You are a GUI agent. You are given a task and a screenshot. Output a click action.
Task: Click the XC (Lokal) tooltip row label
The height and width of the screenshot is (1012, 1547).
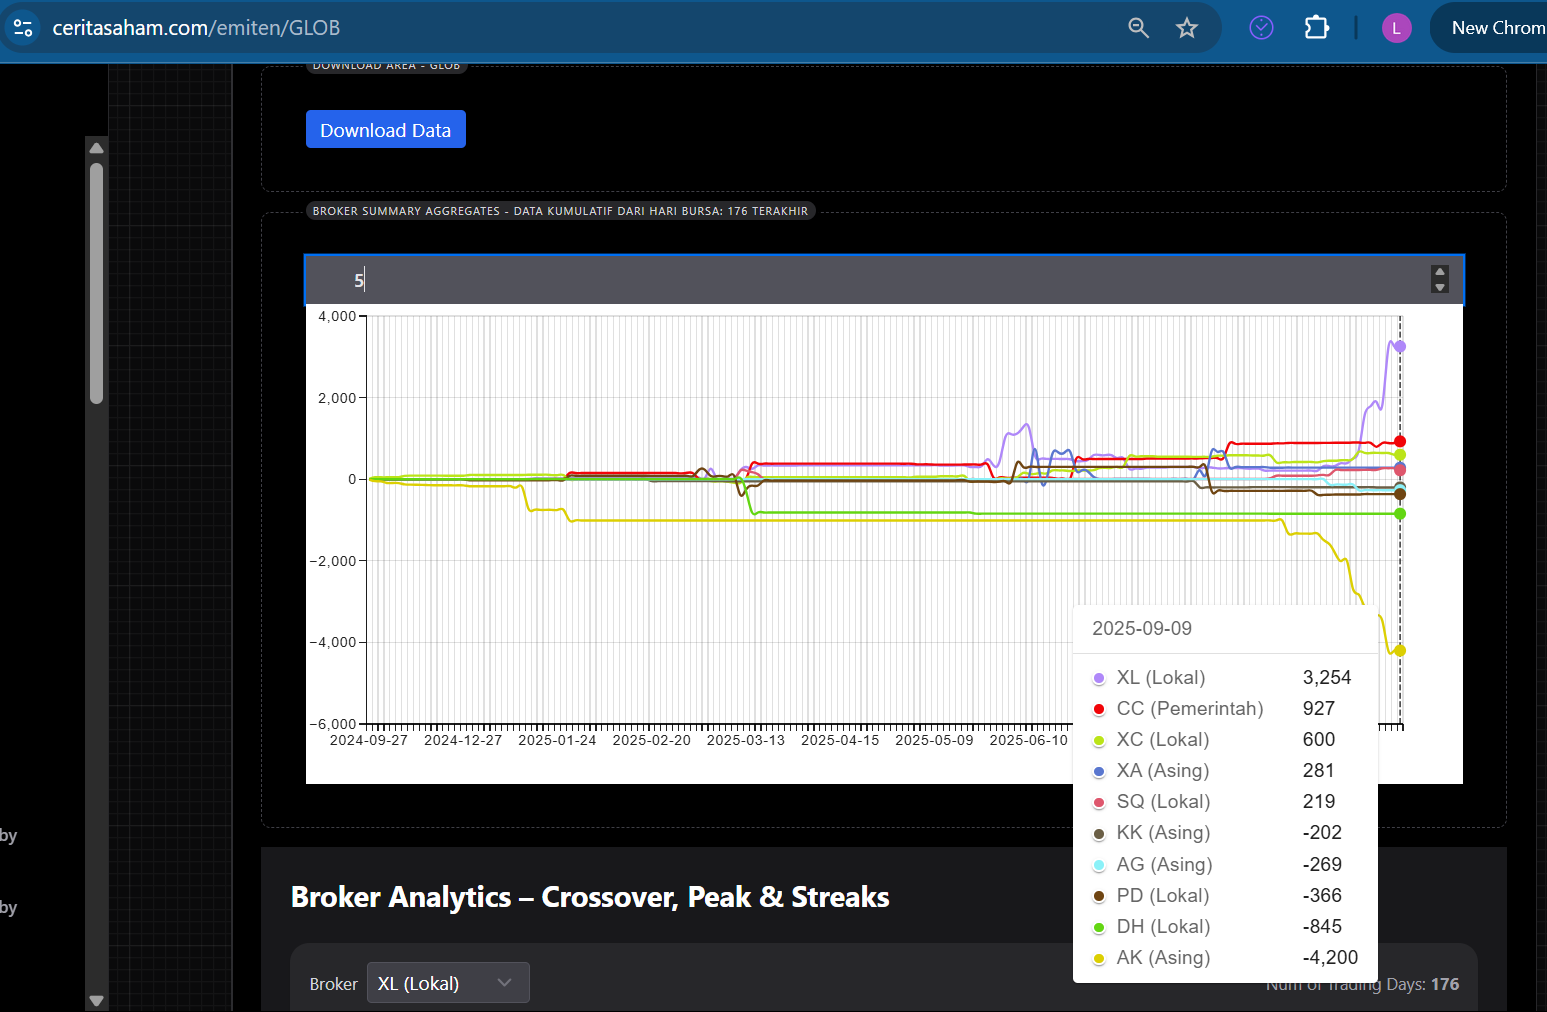pos(1163,739)
